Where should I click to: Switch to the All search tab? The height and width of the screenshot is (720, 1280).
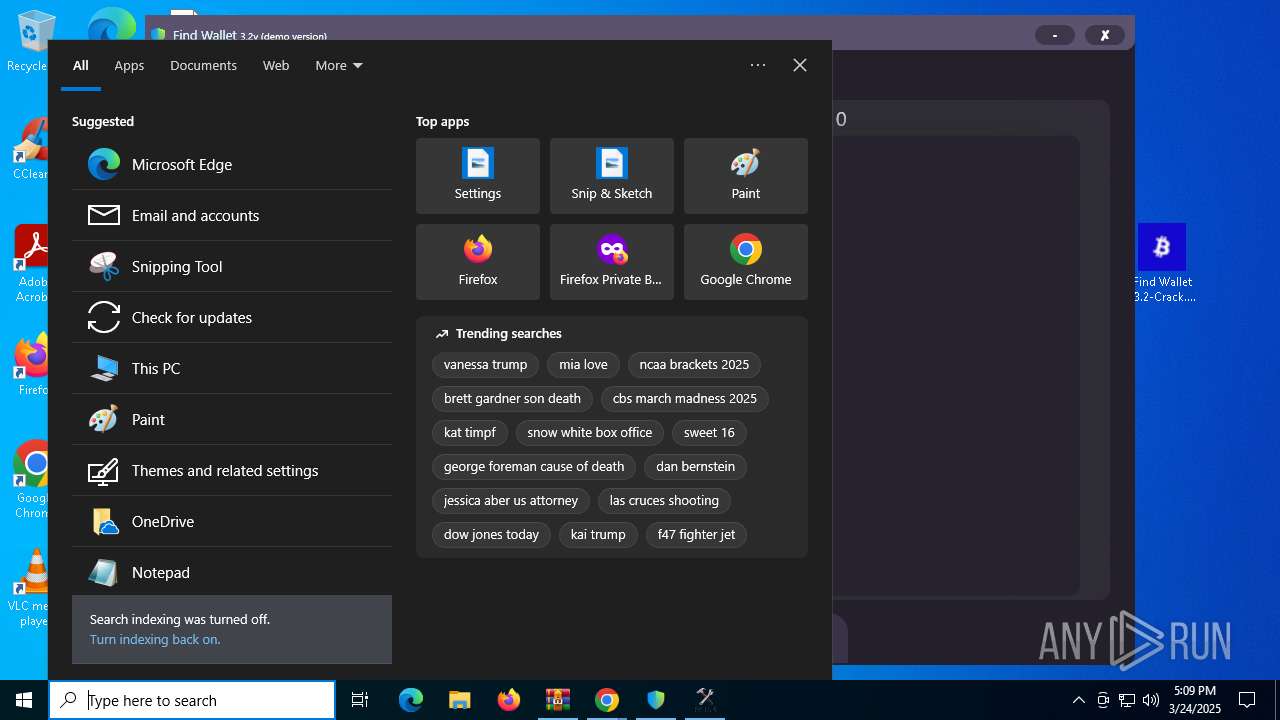[x=81, y=65]
